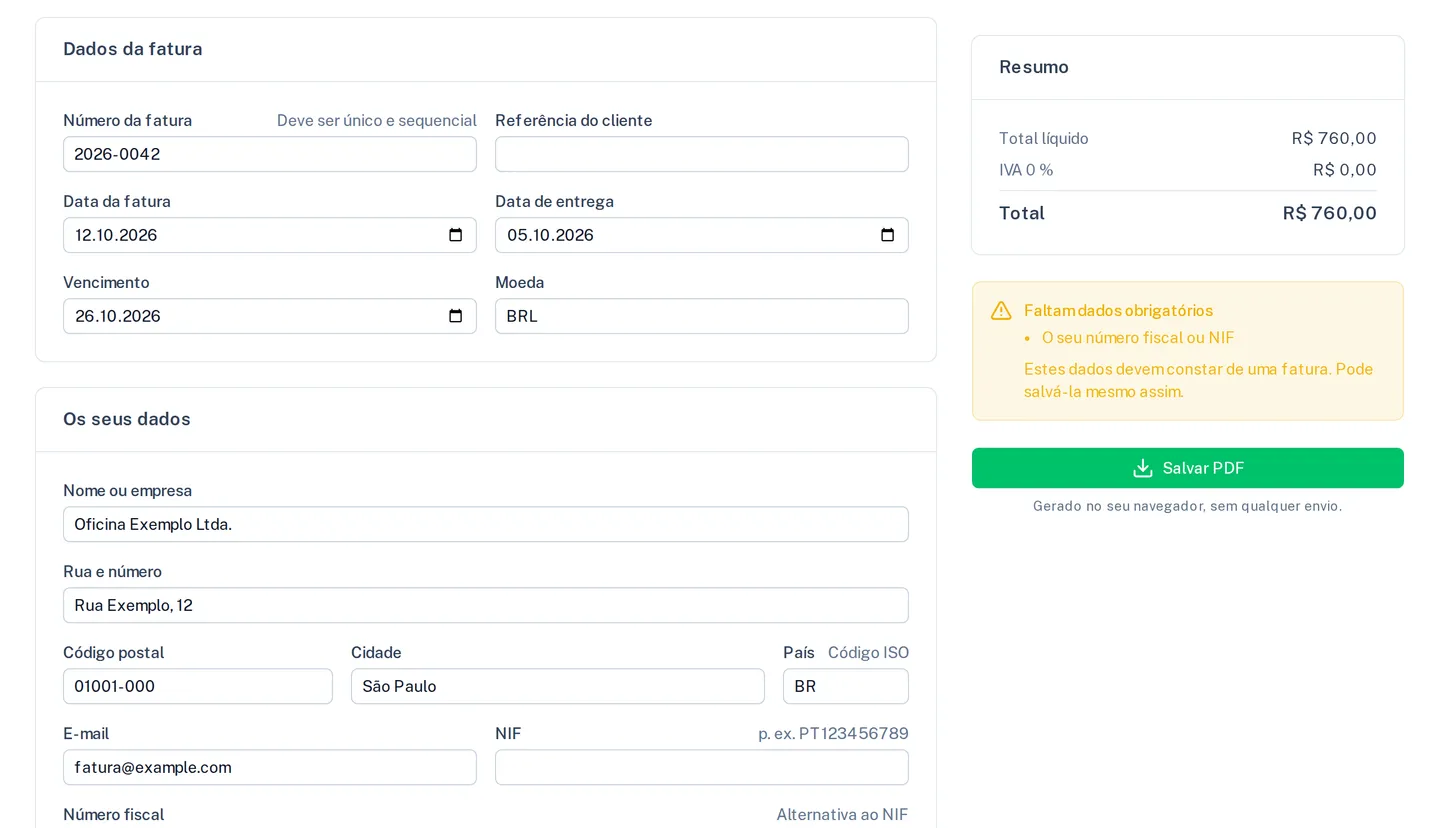
Task: Click the bold R$ 760,00 grand total
Action: point(1330,213)
